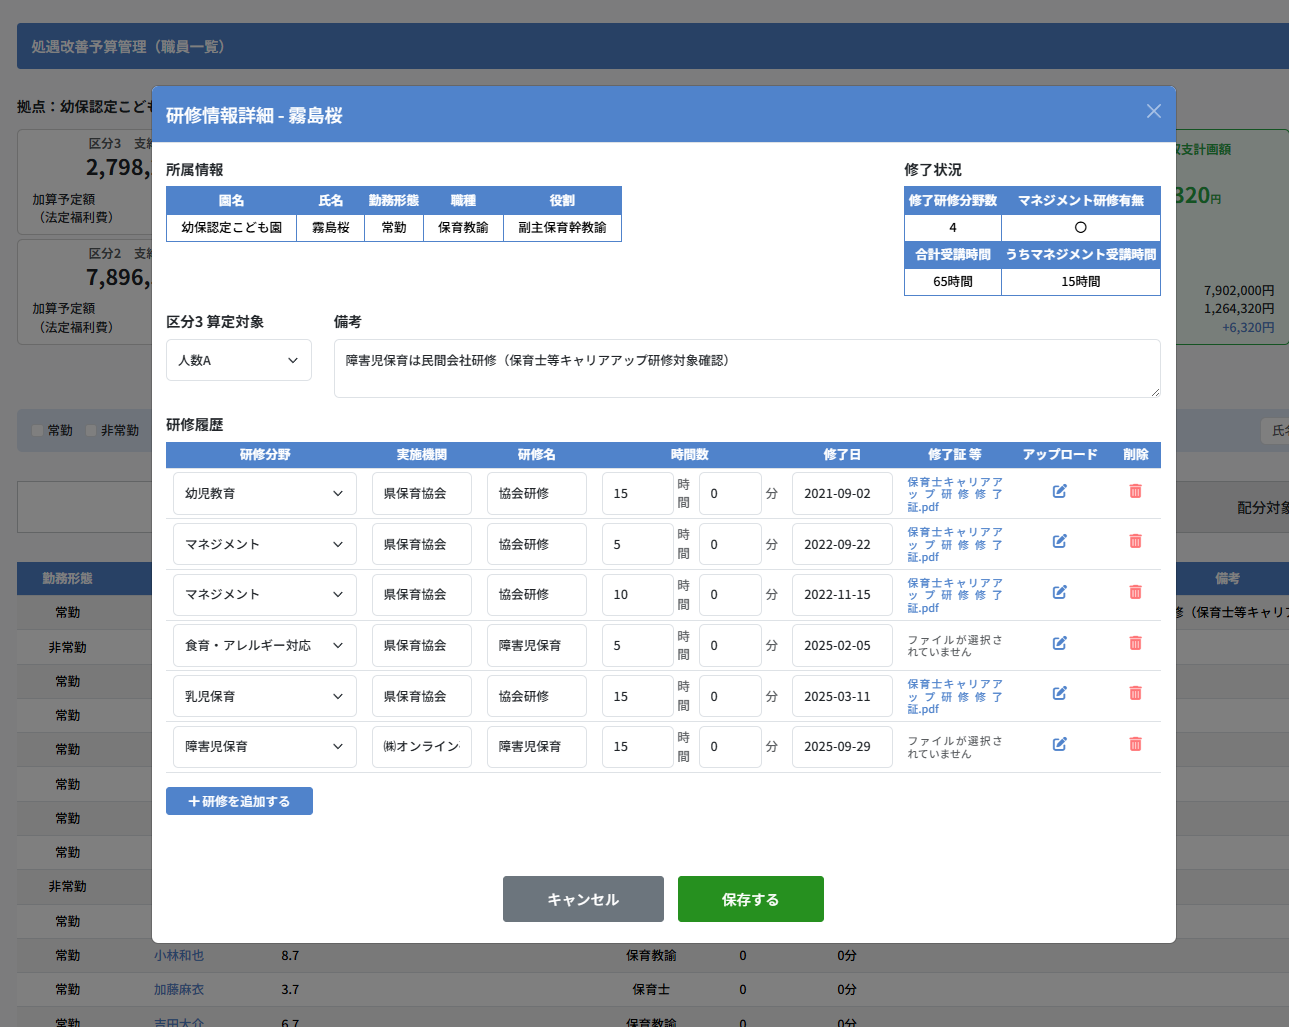Delete the 障害児保育 training row
Image resolution: width=1289 pixels, height=1027 pixels.
coord(1135,743)
